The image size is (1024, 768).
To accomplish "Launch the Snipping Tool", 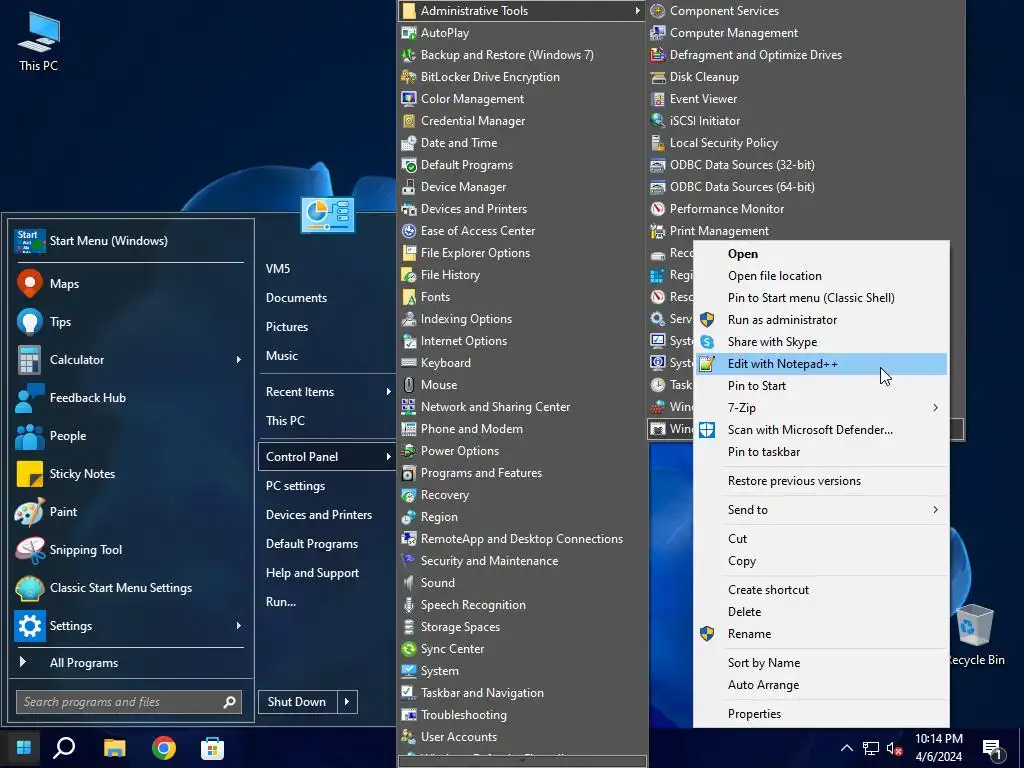I will point(129,549).
